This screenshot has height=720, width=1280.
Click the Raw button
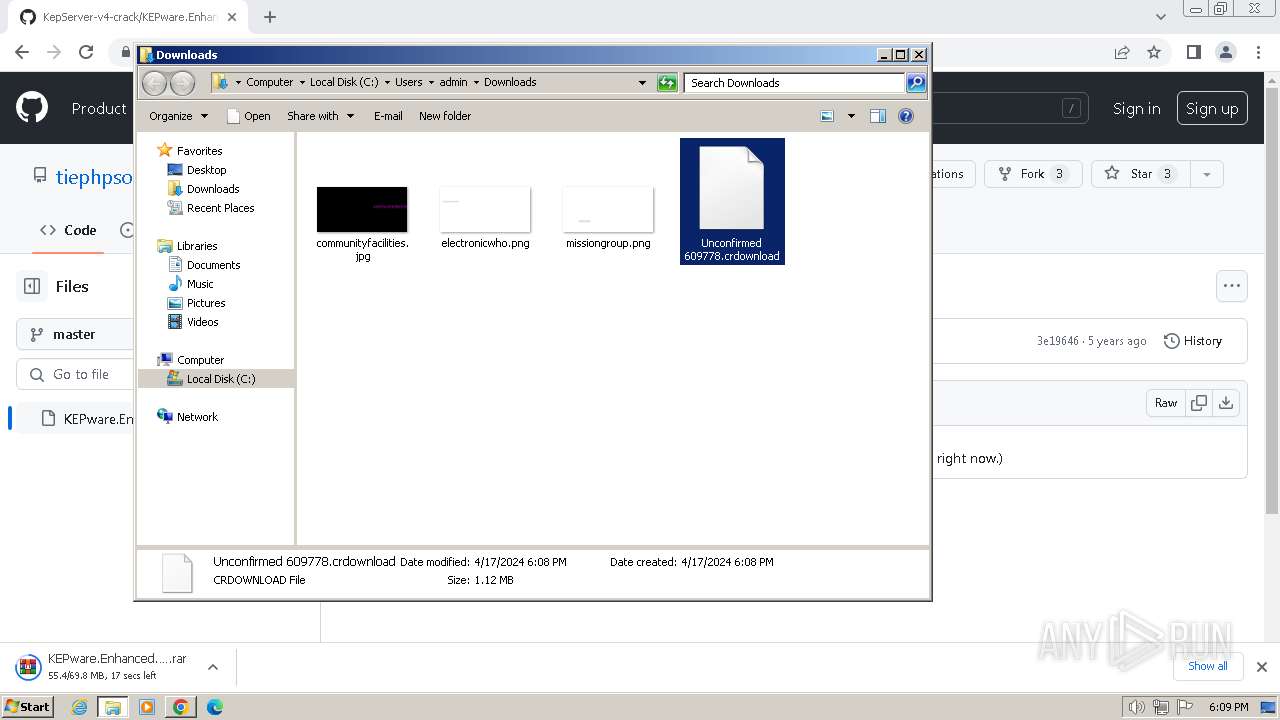(1166, 403)
